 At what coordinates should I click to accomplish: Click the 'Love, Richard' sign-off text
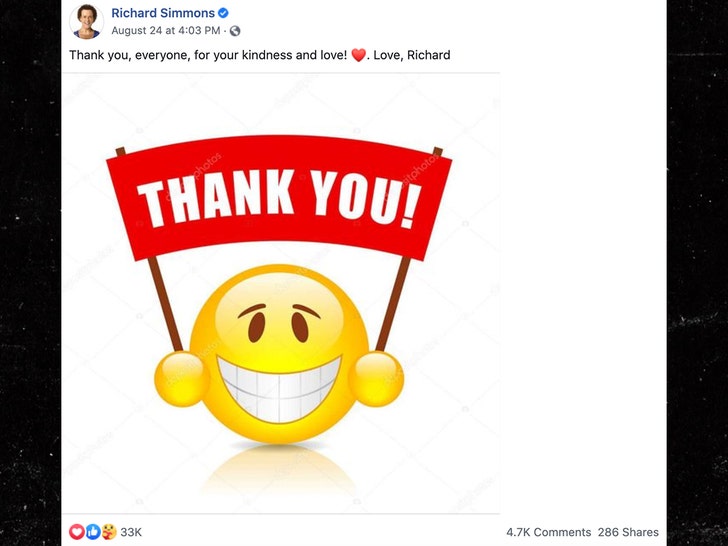412,55
